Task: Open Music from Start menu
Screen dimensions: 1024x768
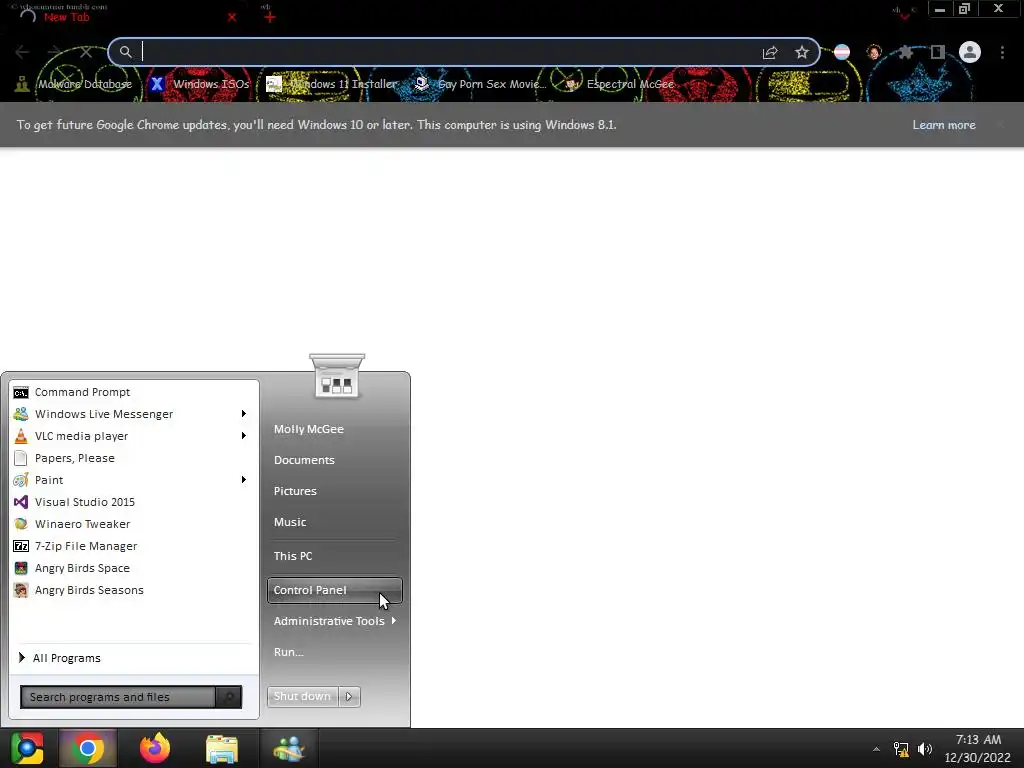Action: click(x=290, y=522)
